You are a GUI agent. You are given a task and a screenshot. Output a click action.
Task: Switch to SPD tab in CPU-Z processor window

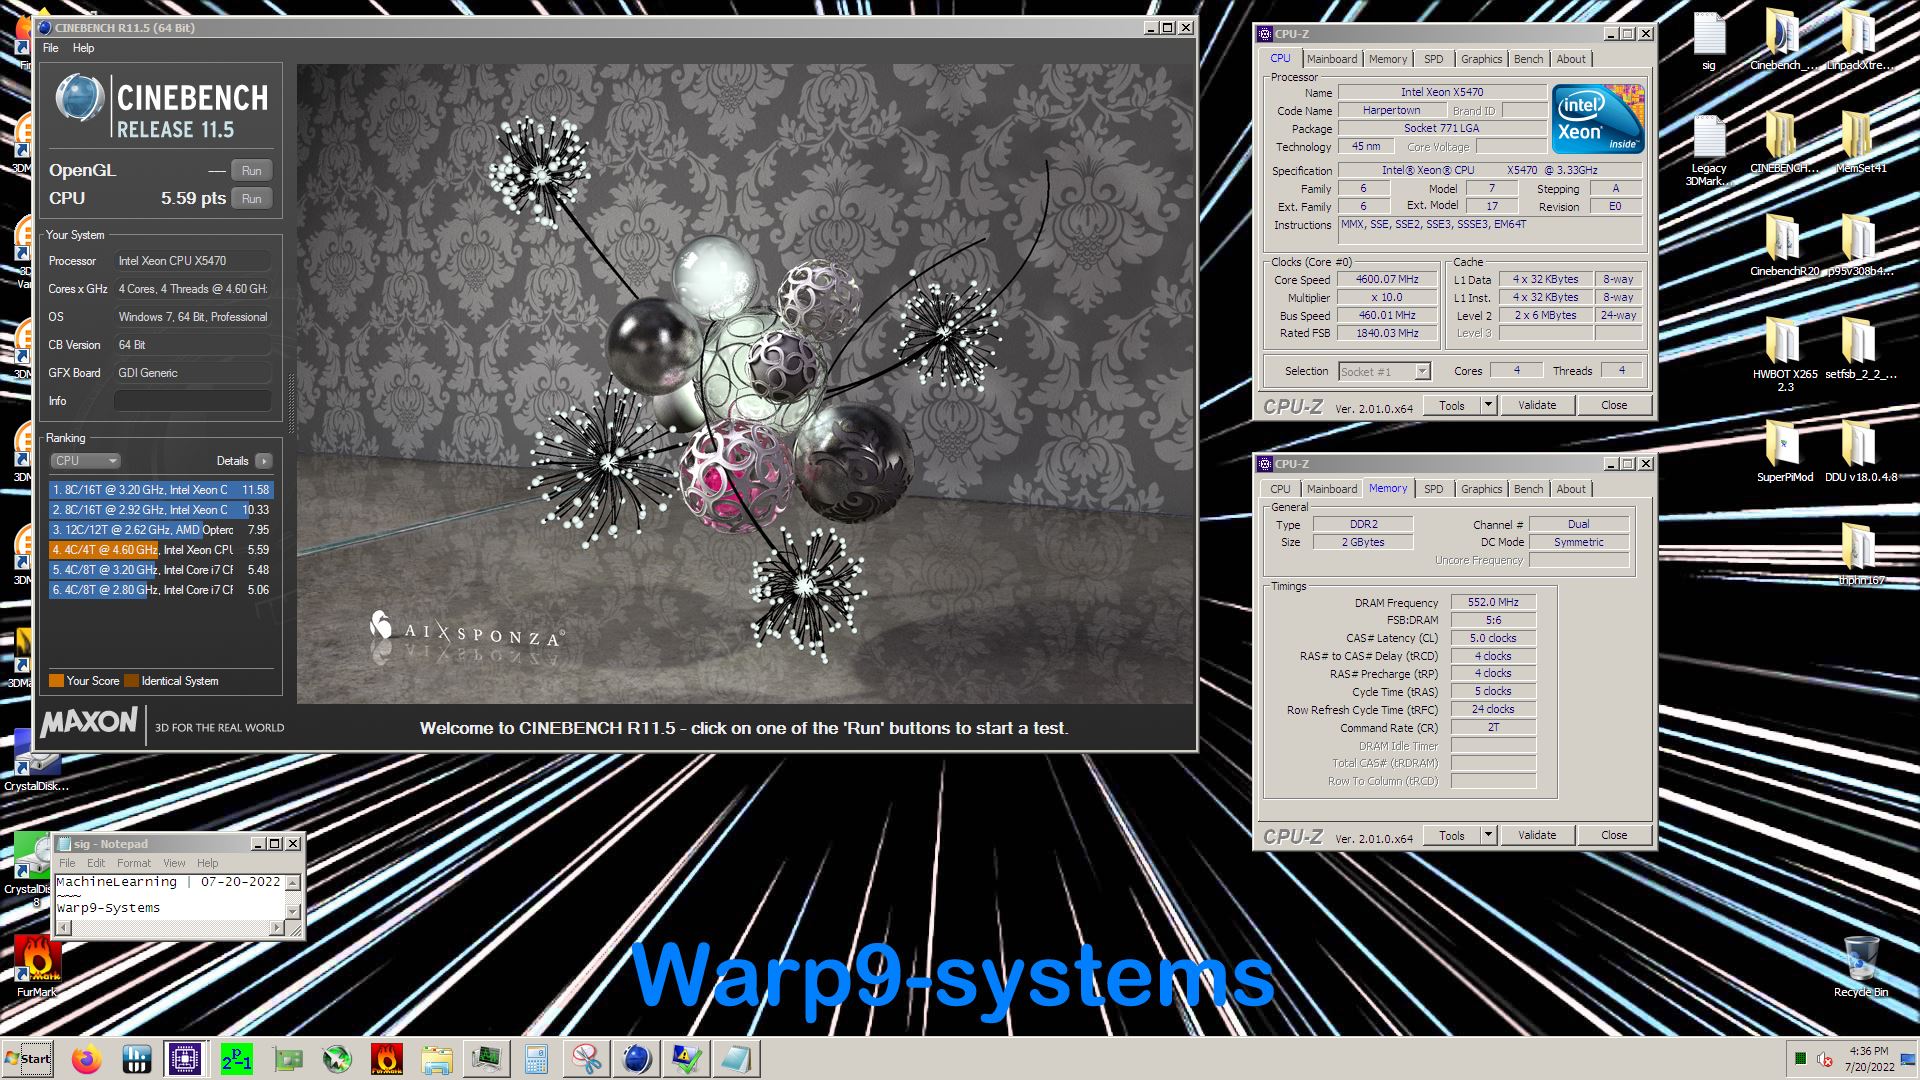1433,59
